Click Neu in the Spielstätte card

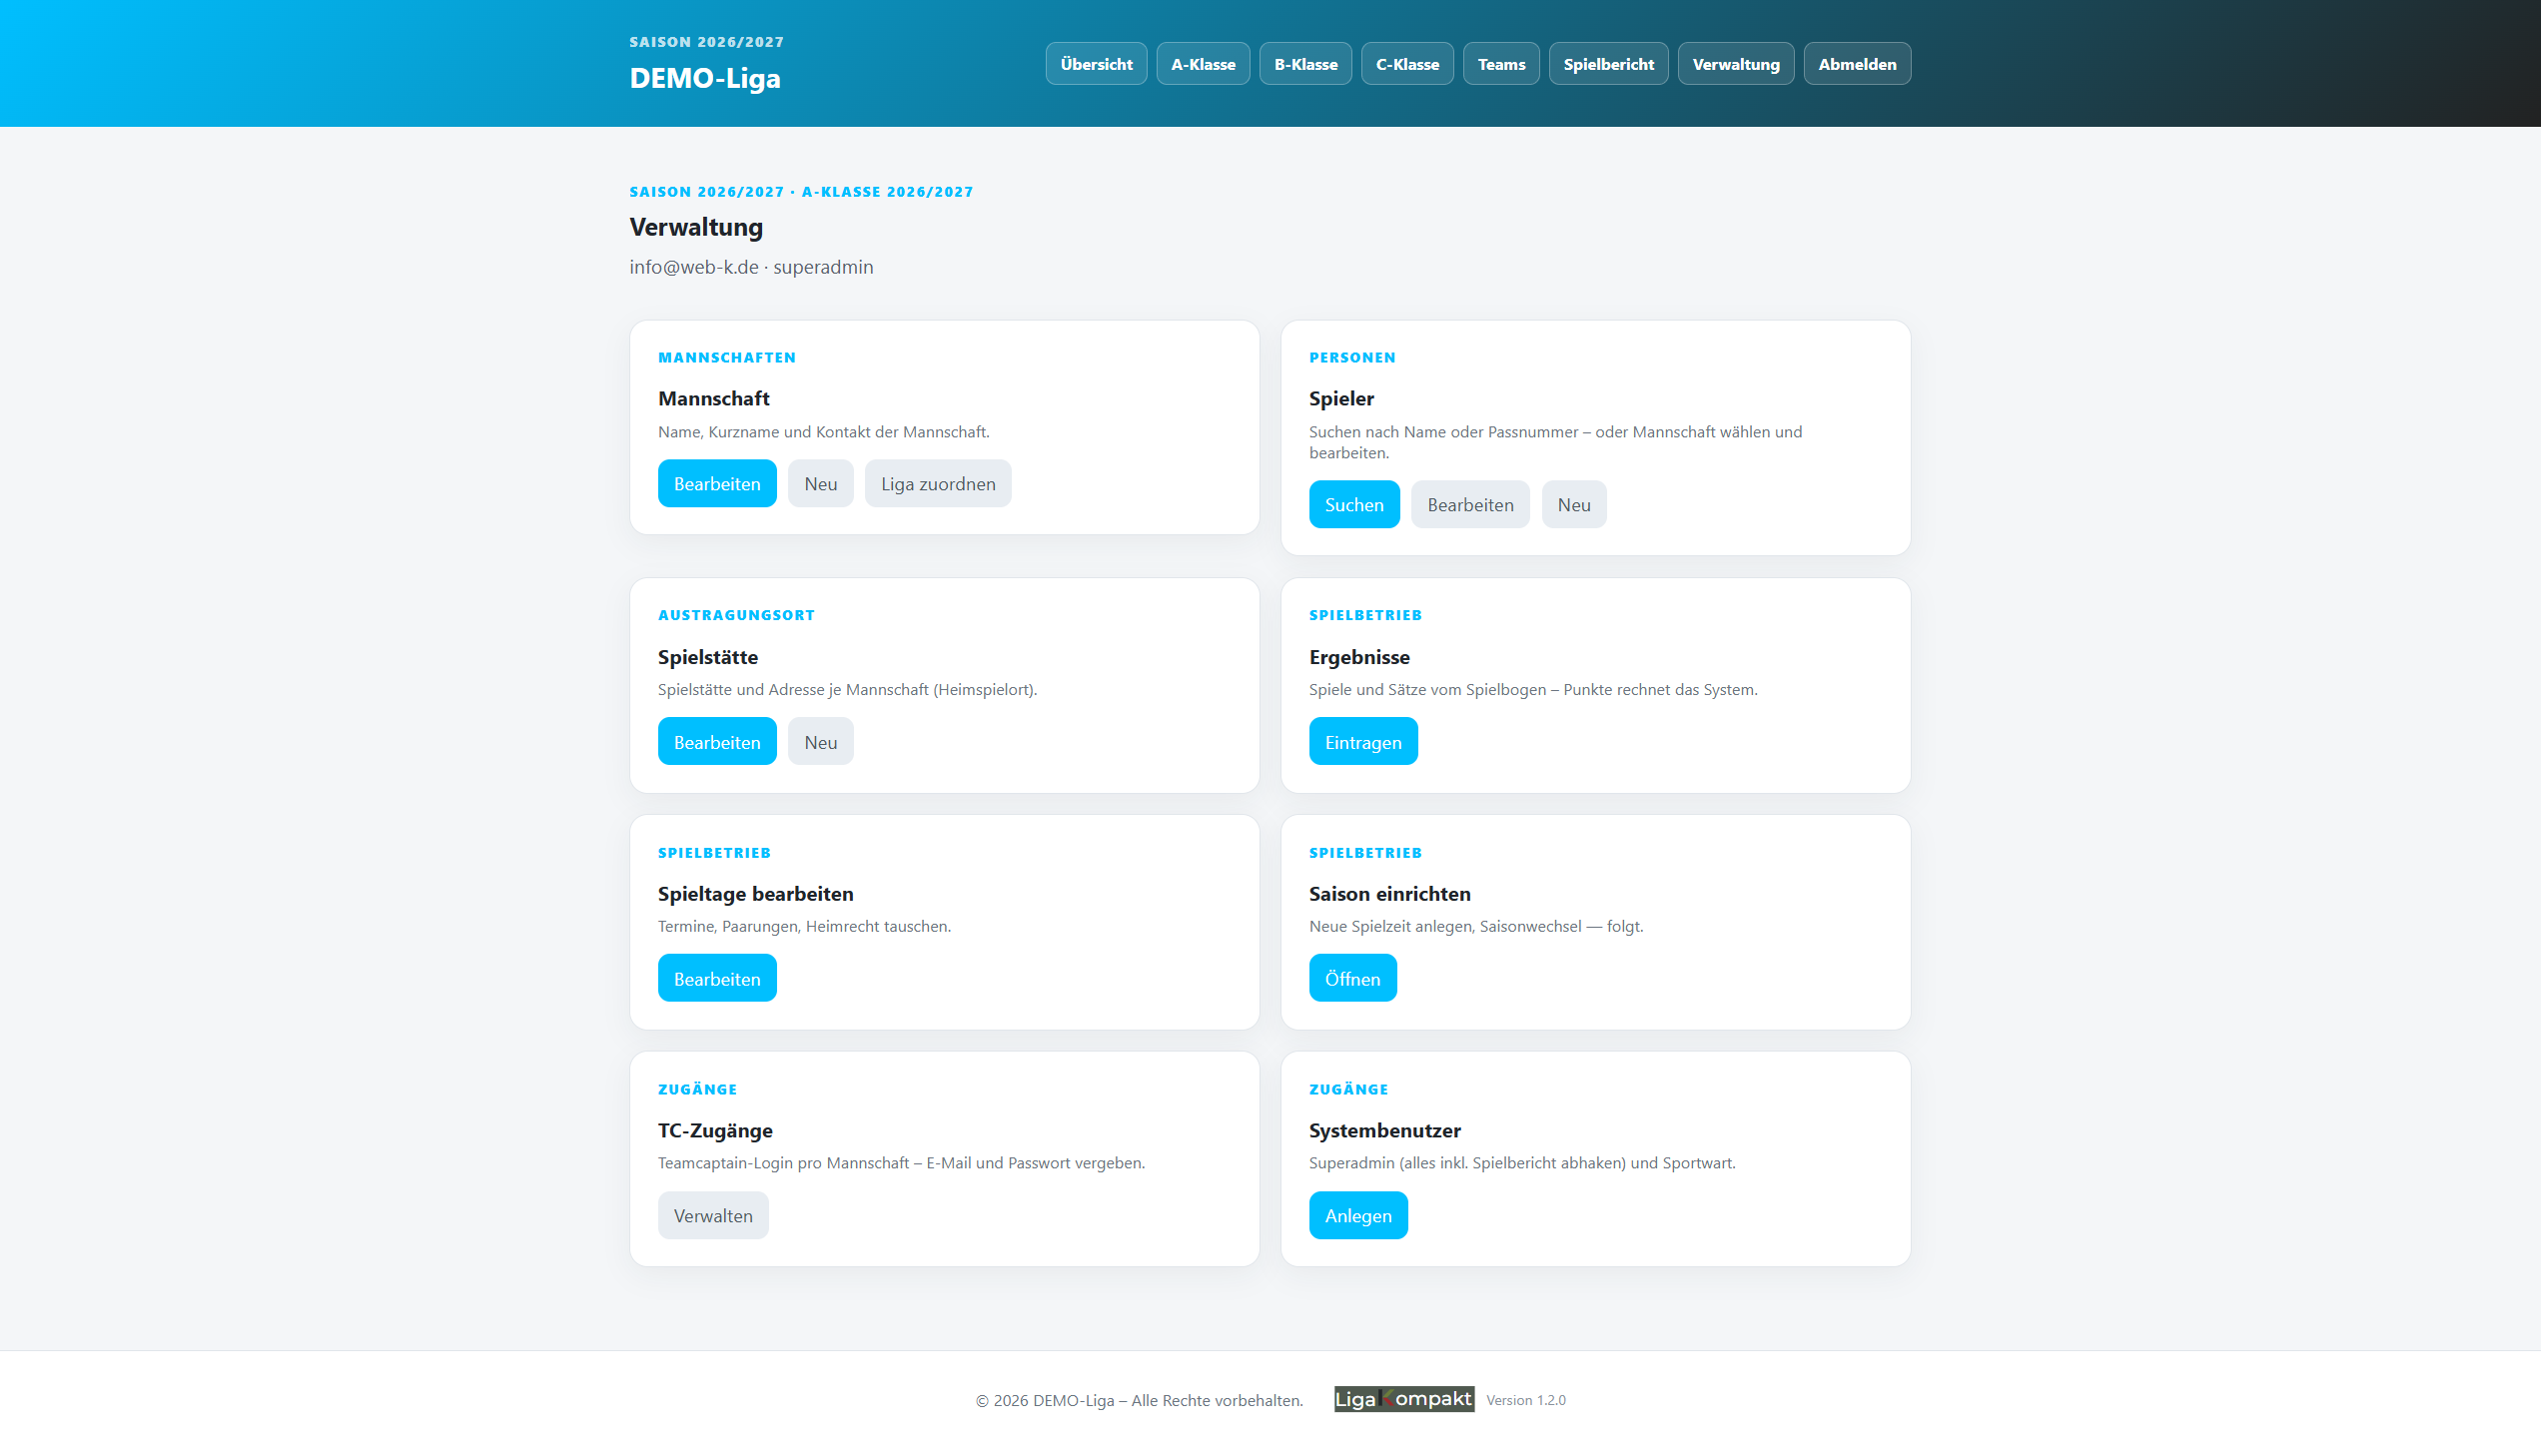click(820, 742)
